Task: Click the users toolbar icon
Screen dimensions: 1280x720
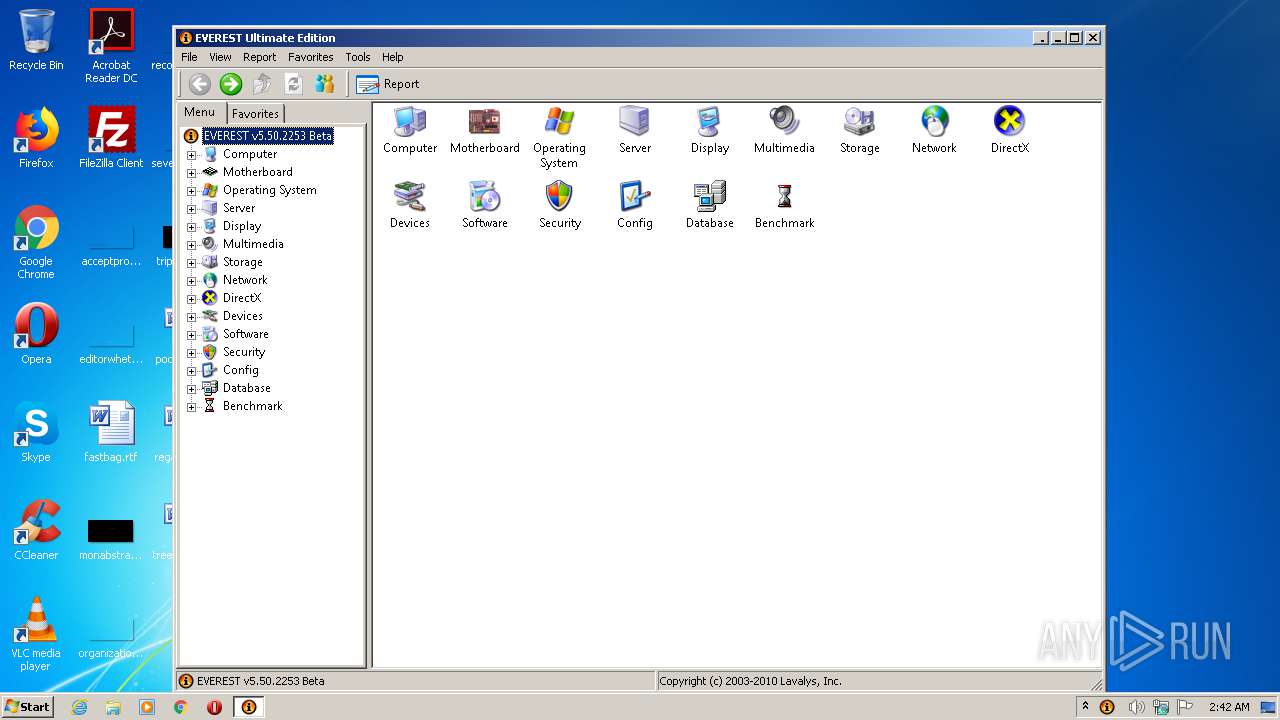Action: (324, 84)
